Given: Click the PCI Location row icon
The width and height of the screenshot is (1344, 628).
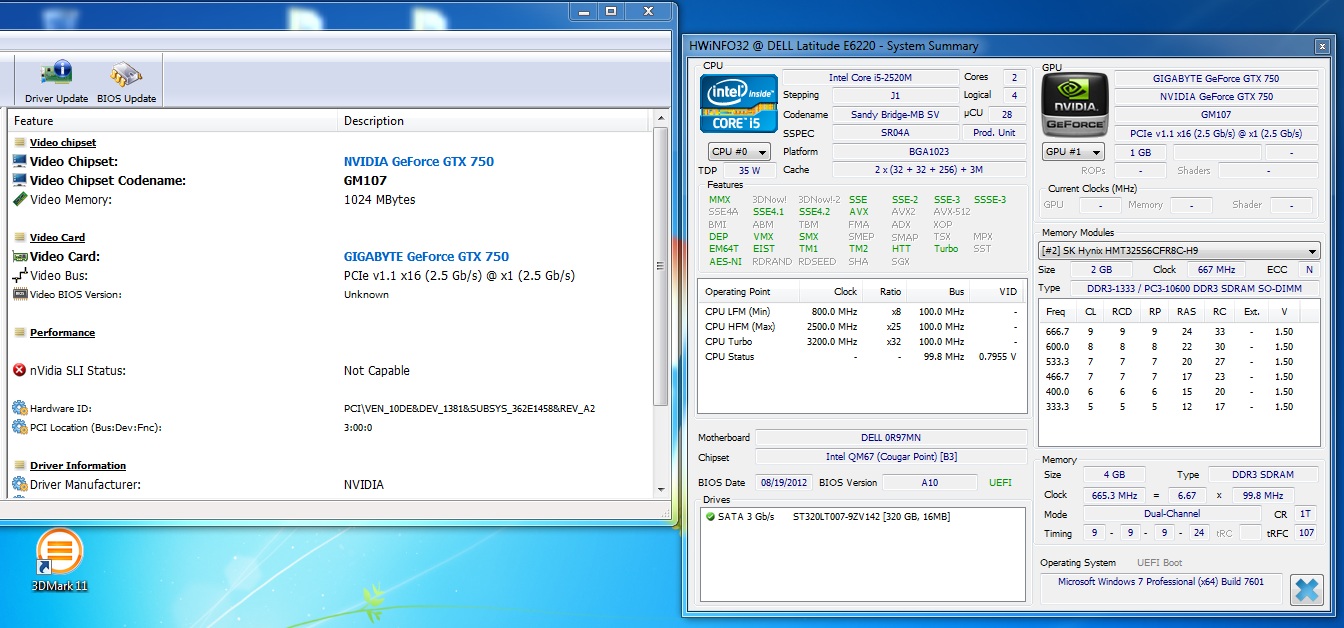Looking at the screenshot, I should tap(19, 427).
